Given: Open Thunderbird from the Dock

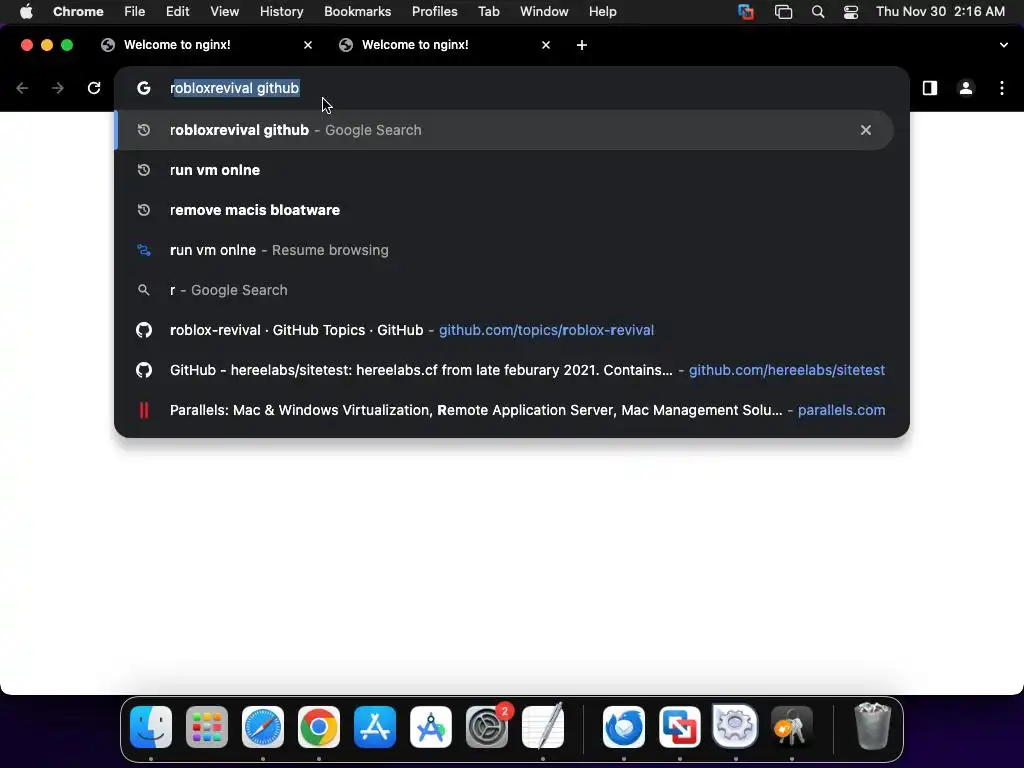Looking at the screenshot, I should pyautogui.click(x=624, y=727).
